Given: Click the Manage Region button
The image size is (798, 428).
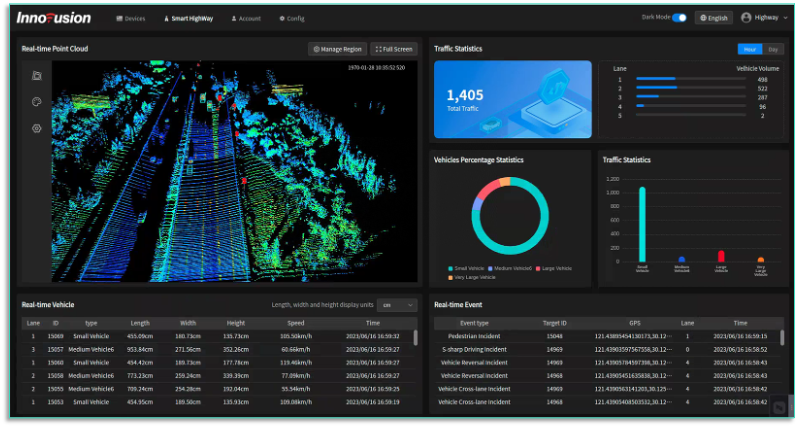Looking at the screenshot, I should coord(337,49).
